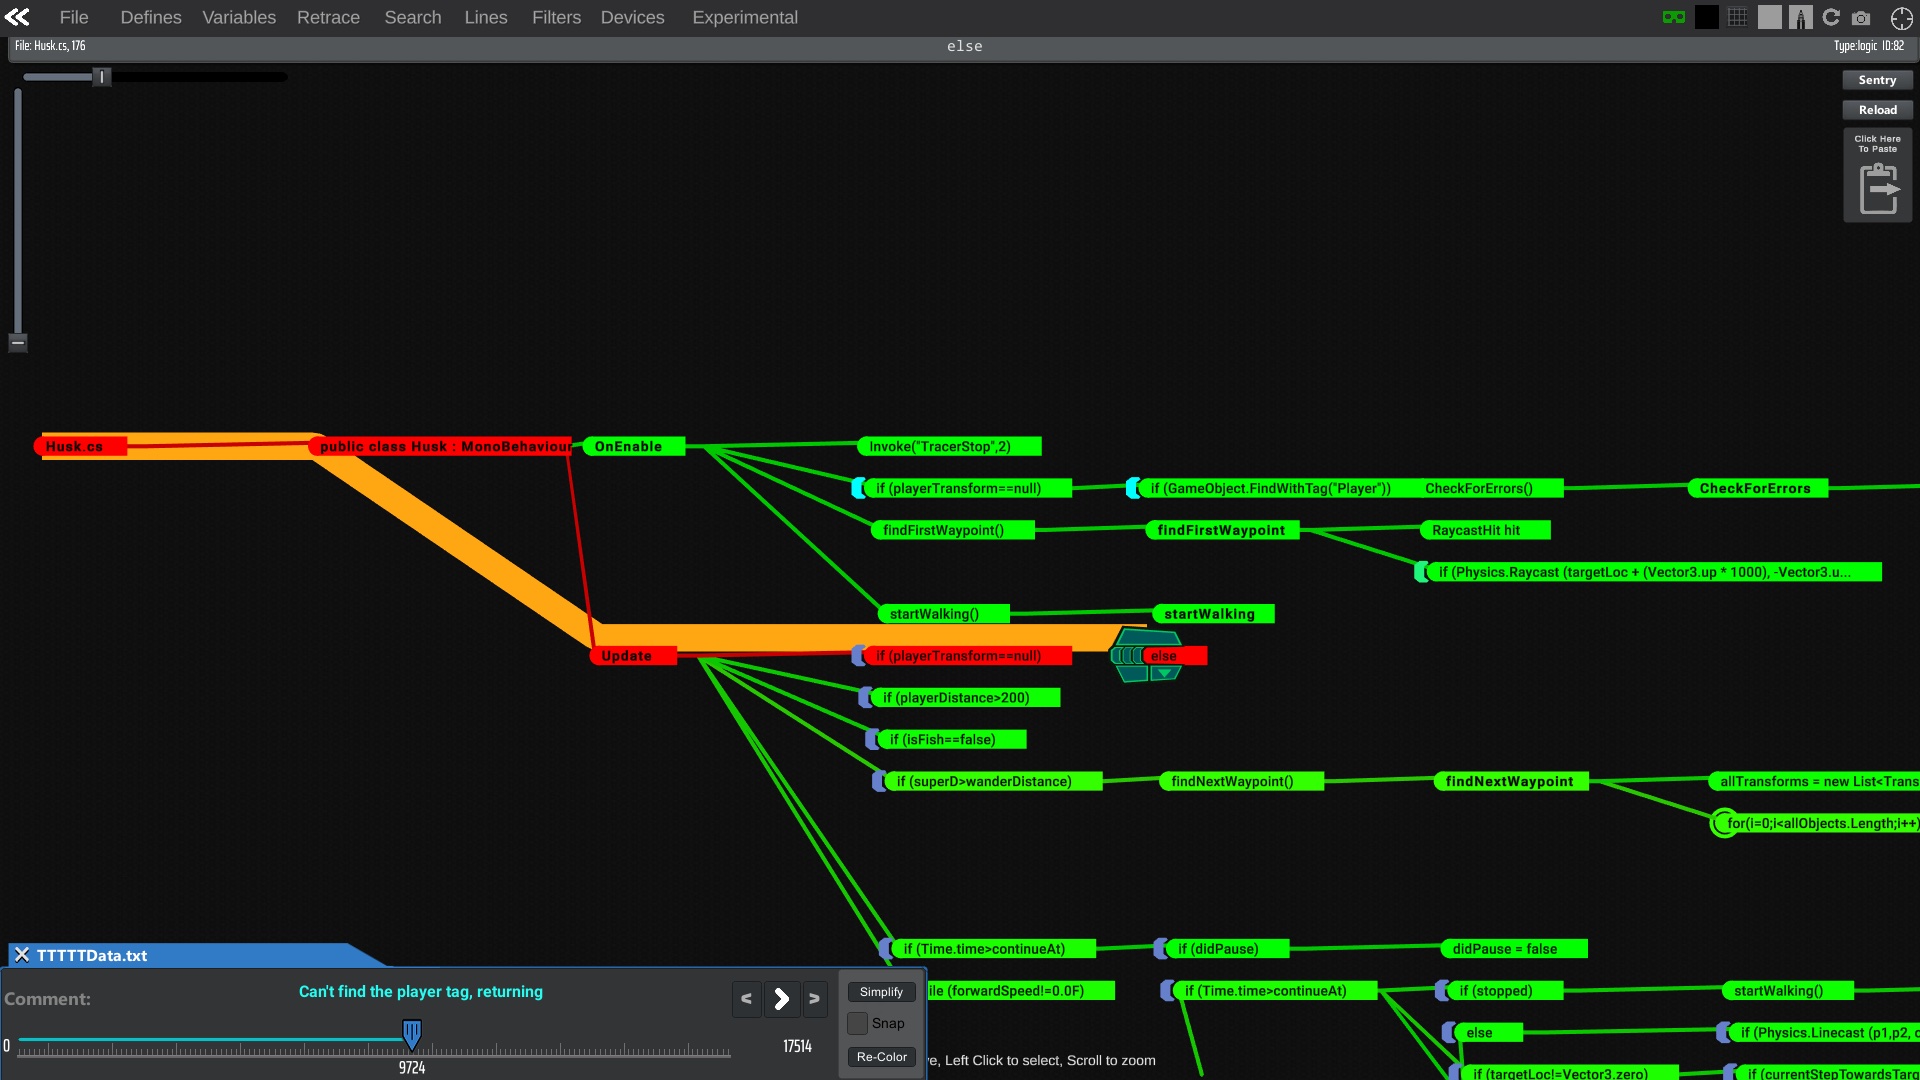Click the shield marker on the timeline slider

point(411,1034)
